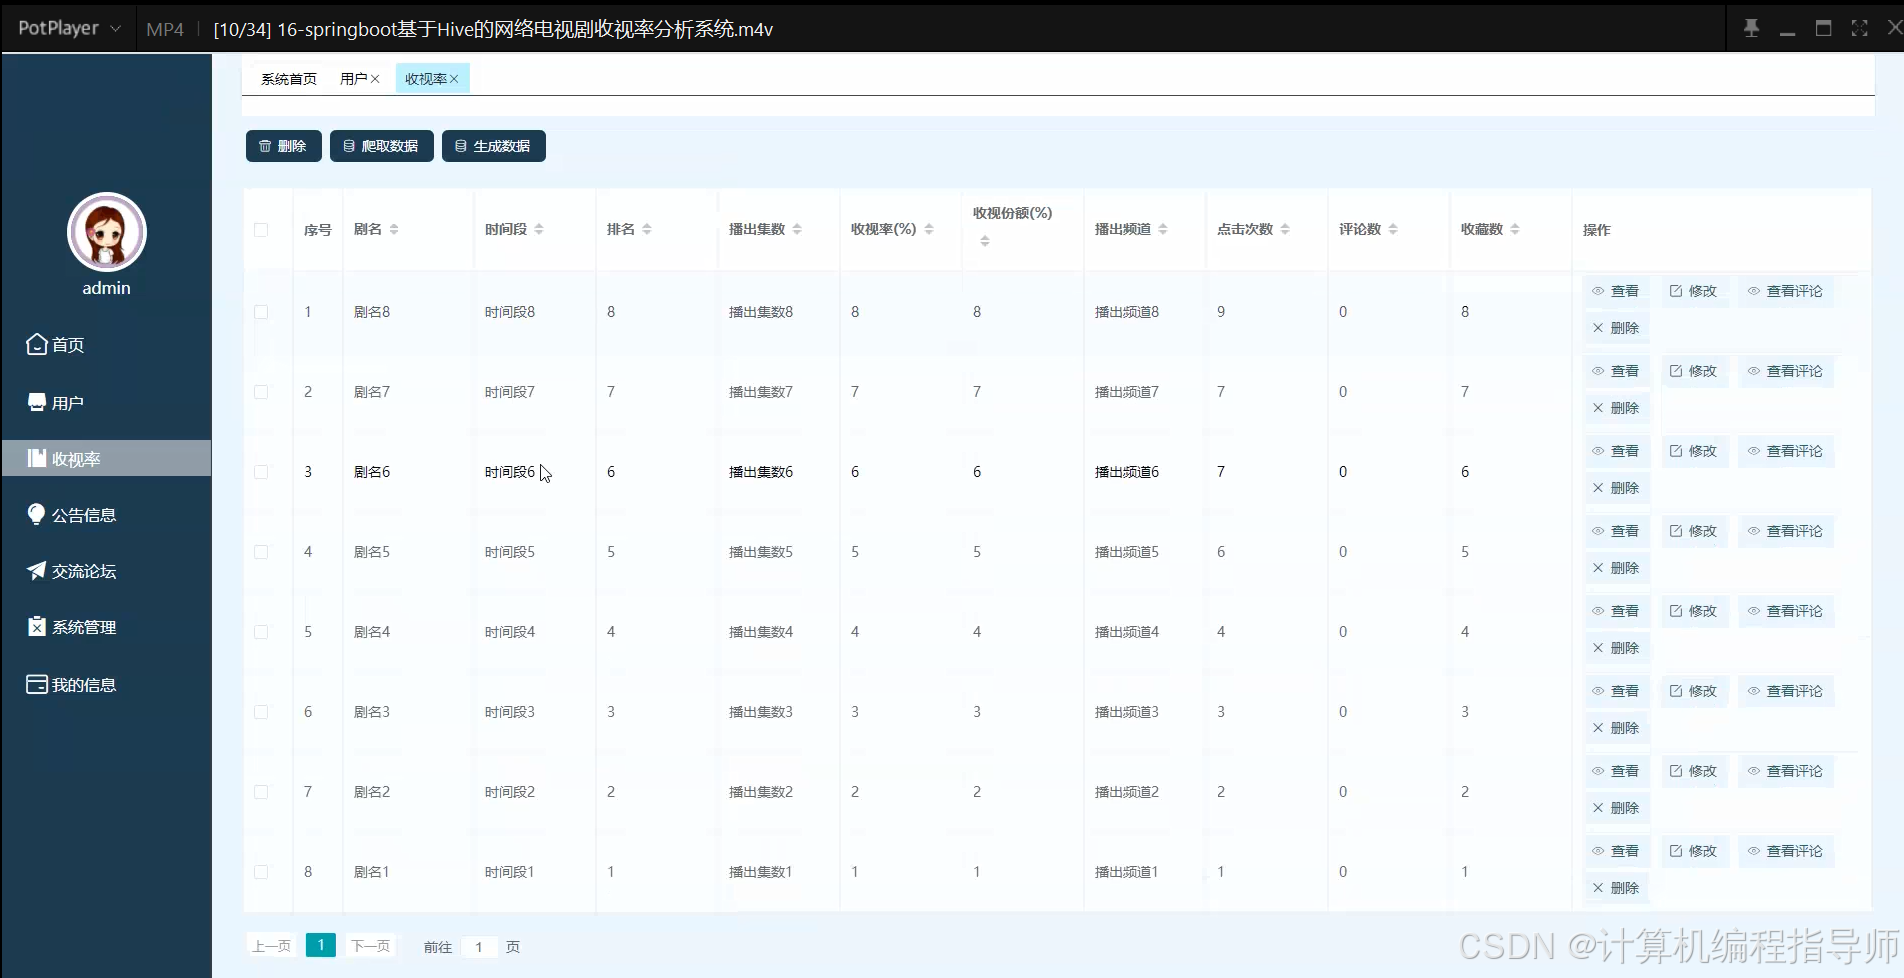Open the 首页 home icon in sidebar
This screenshot has width=1904, height=978.
[x=36, y=344]
